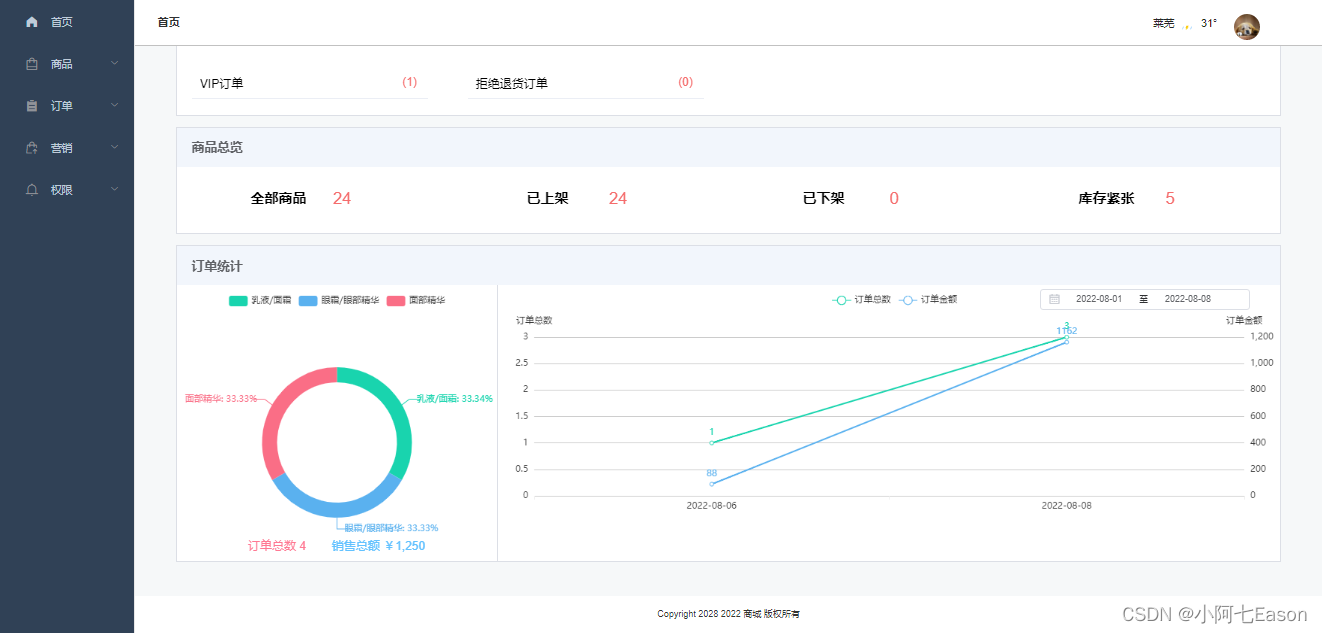
Task: Click the 眼霜/眼部精华 33.33% donut label
Action: tap(391, 528)
